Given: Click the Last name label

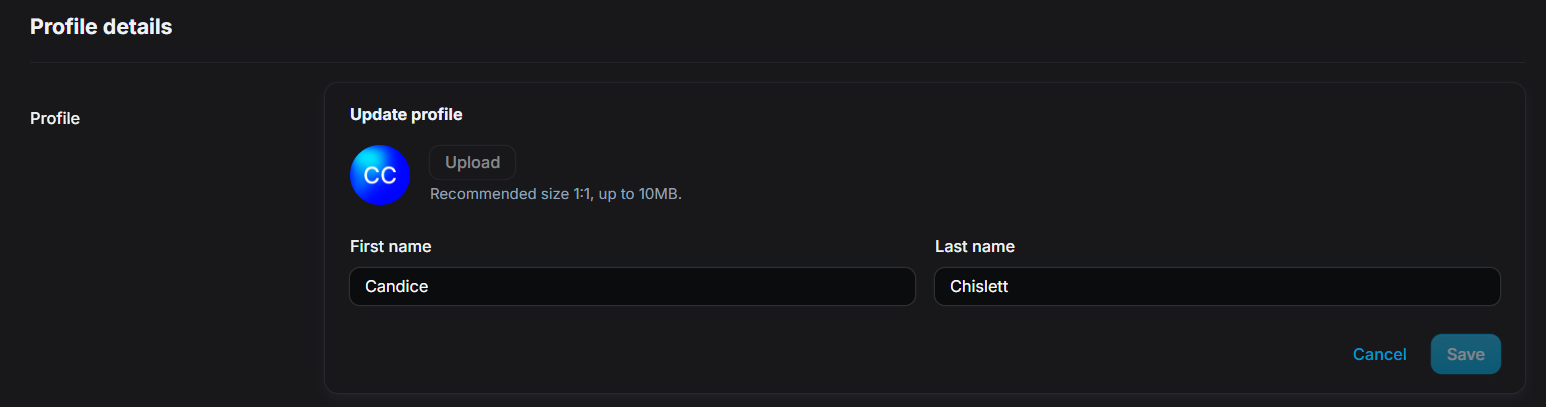Looking at the screenshot, I should 974,246.
